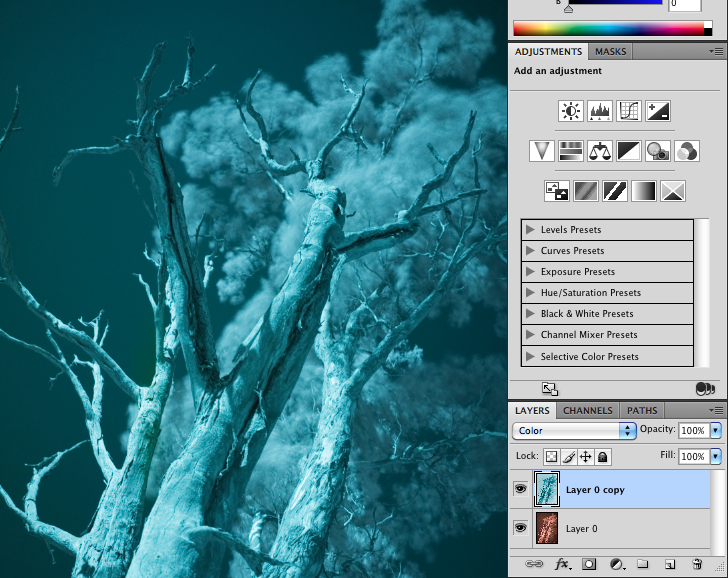
Task: Create new fill or adjustment layer
Action: point(617,564)
